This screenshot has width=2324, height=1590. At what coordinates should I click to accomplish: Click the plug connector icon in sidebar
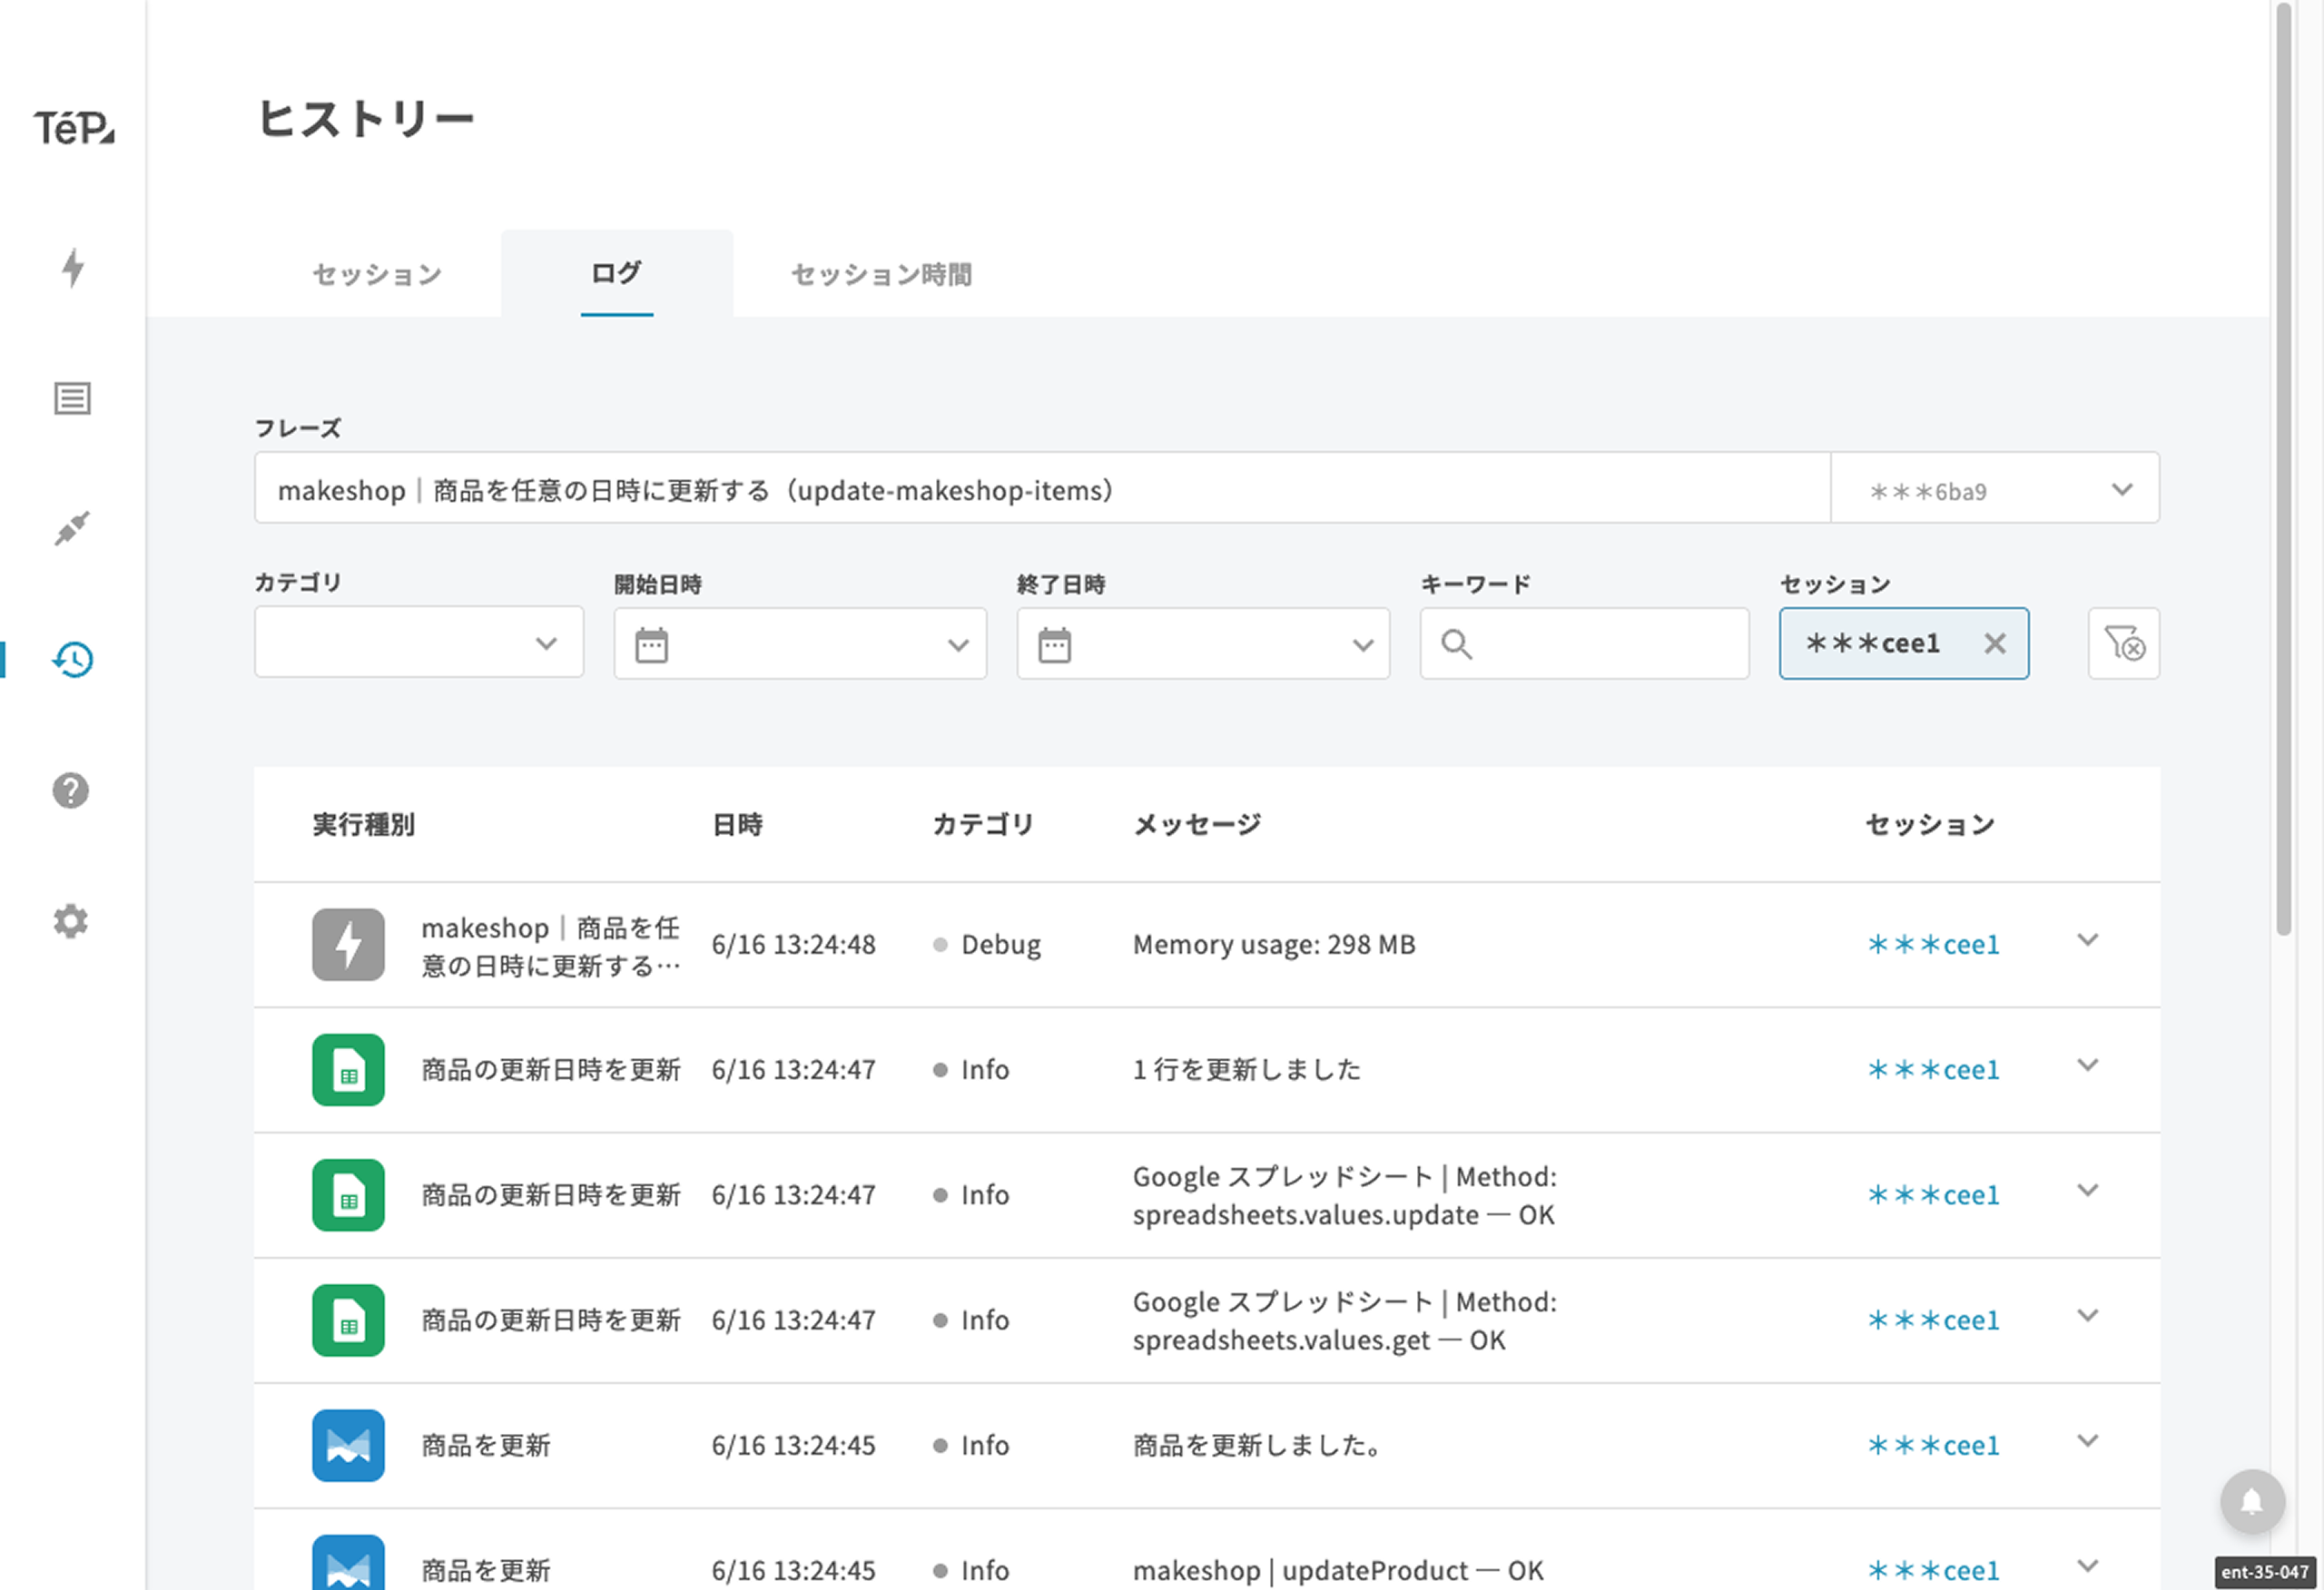72,528
